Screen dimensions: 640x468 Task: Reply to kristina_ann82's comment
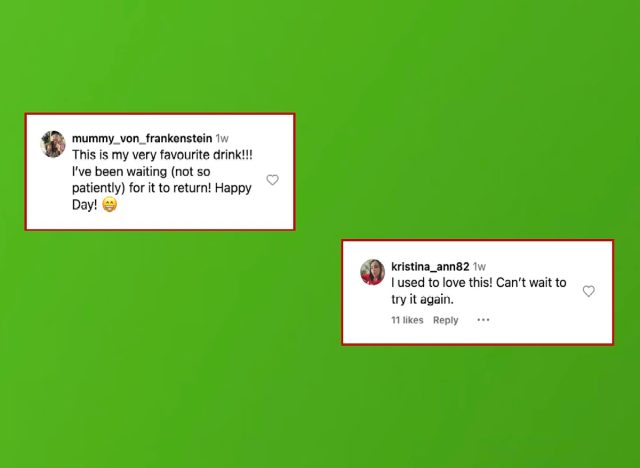click(445, 320)
